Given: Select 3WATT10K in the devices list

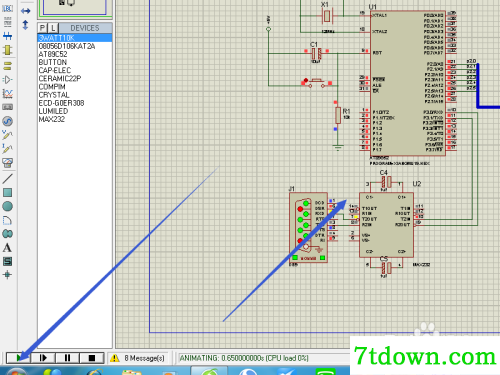Looking at the screenshot, I should (75, 38).
